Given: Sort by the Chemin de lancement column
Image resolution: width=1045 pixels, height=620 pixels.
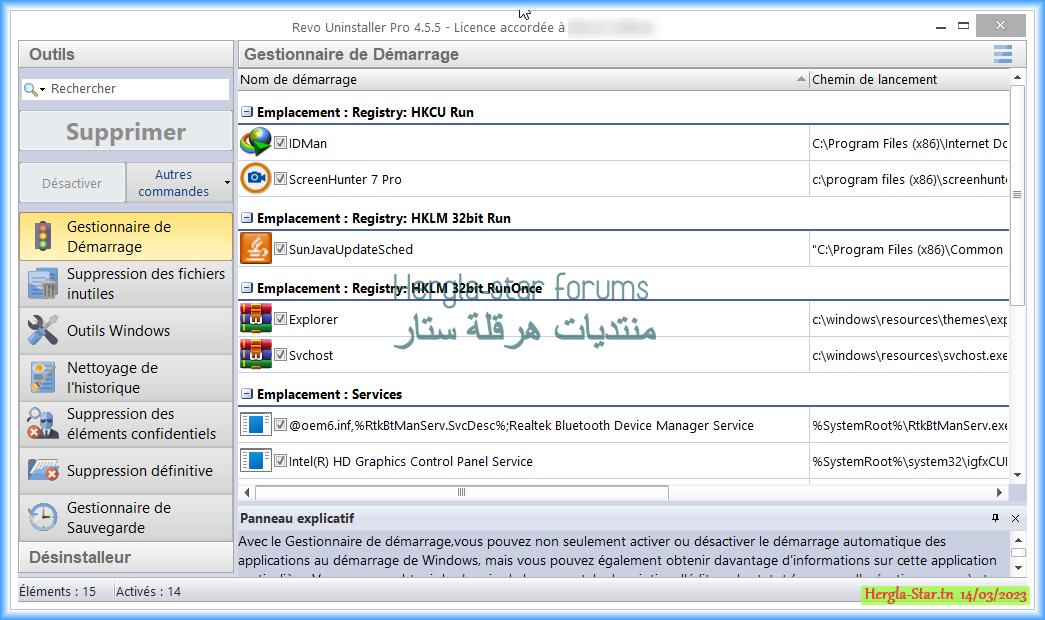Looking at the screenshot, I should (909, 79).
